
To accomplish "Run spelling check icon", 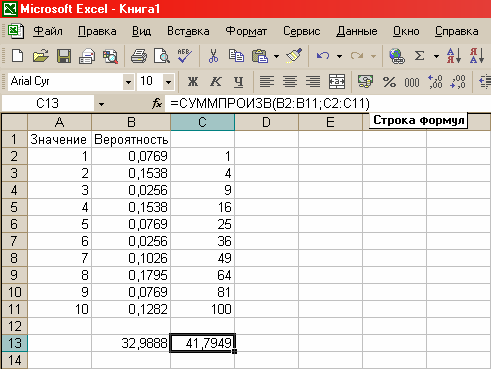I will coord(184,56).
